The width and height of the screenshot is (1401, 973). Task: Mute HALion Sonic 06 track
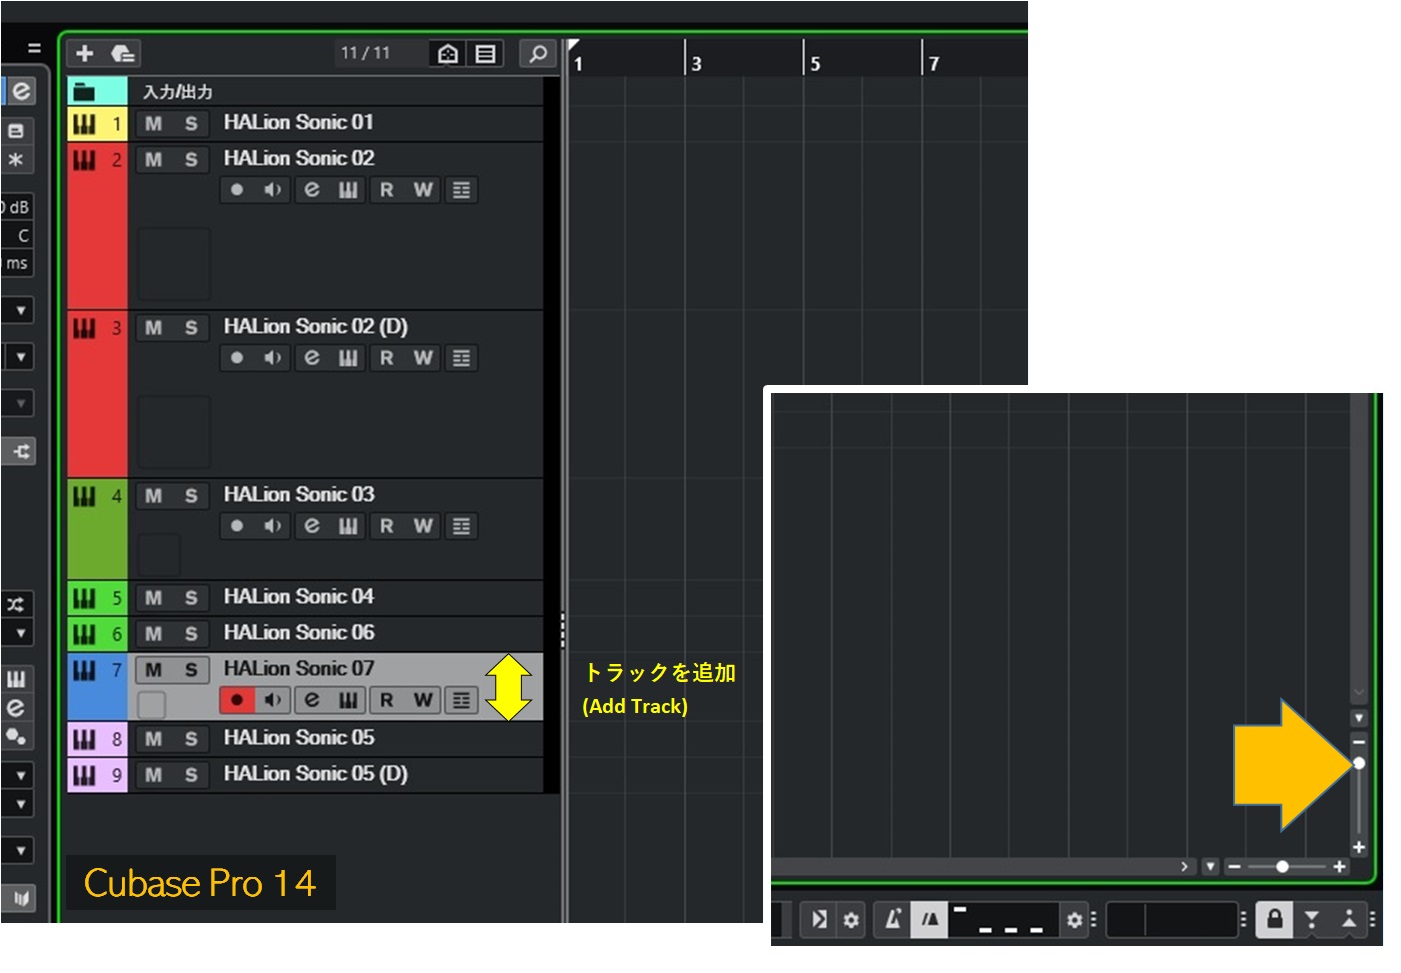click(153, 634)
